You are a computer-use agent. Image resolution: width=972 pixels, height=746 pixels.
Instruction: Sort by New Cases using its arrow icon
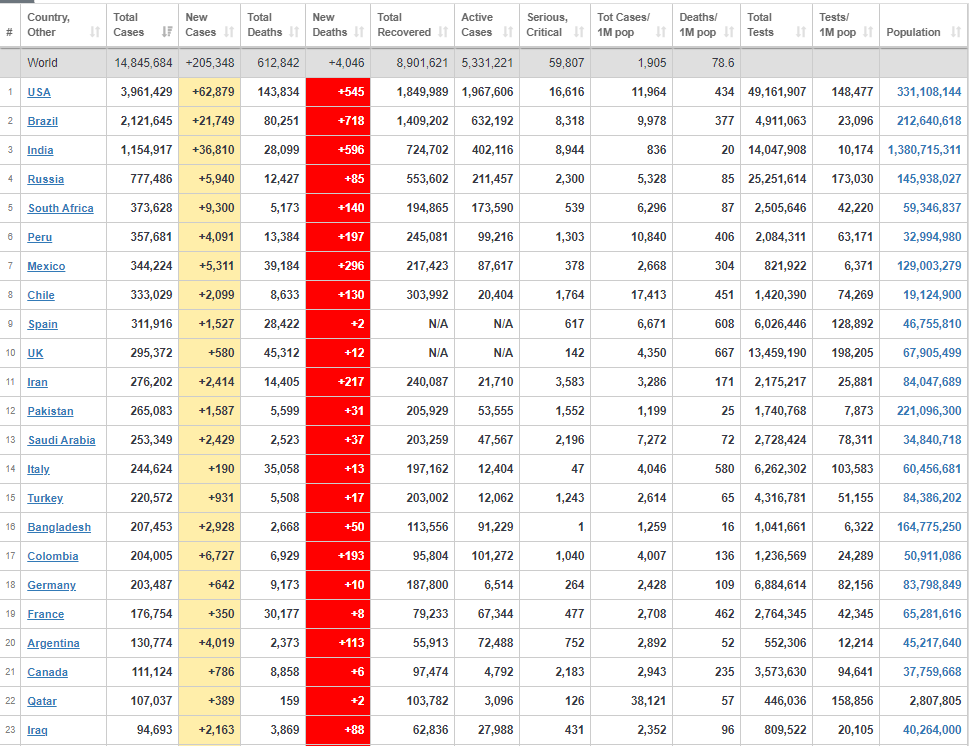tap(230, 32)
